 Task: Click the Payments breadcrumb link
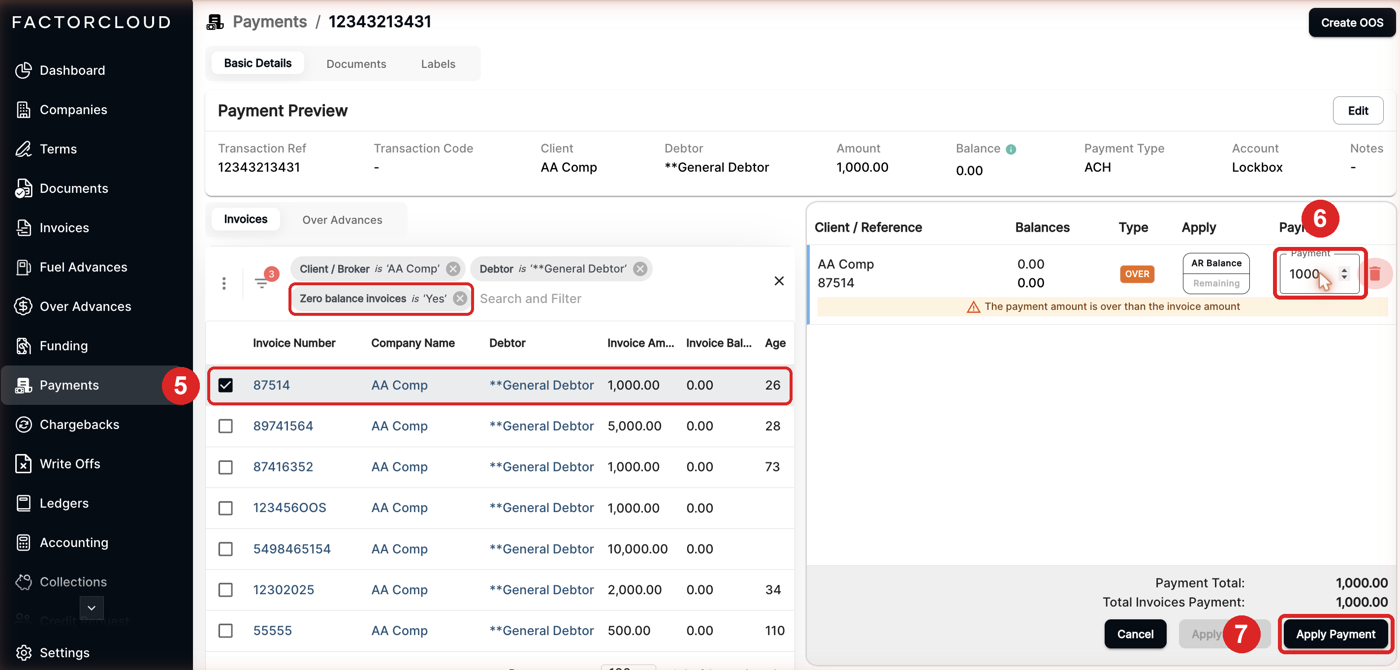tap(270, 22)
